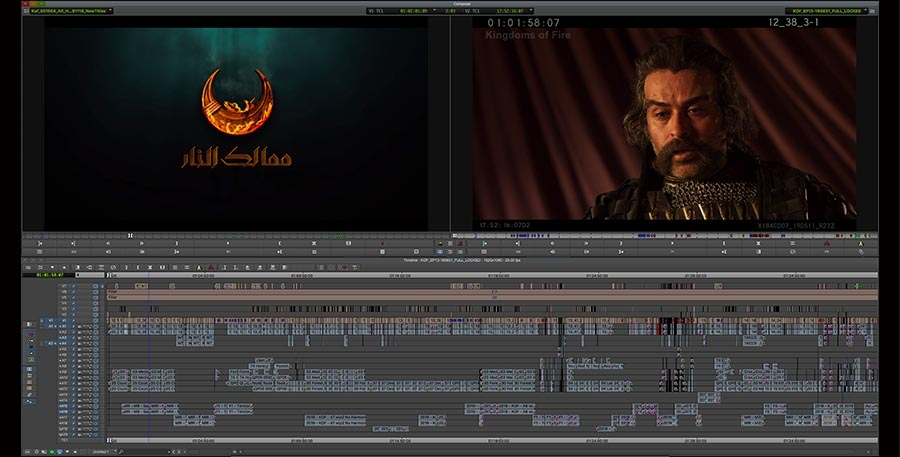Click the '01:01:58:07' burn-in timecode text

[x=523, y=23]
